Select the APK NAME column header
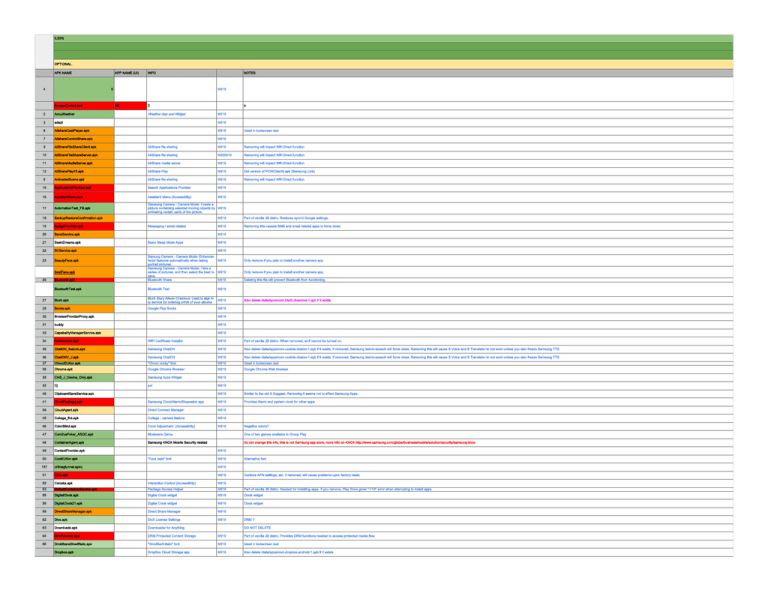 [x=84, y=72]
